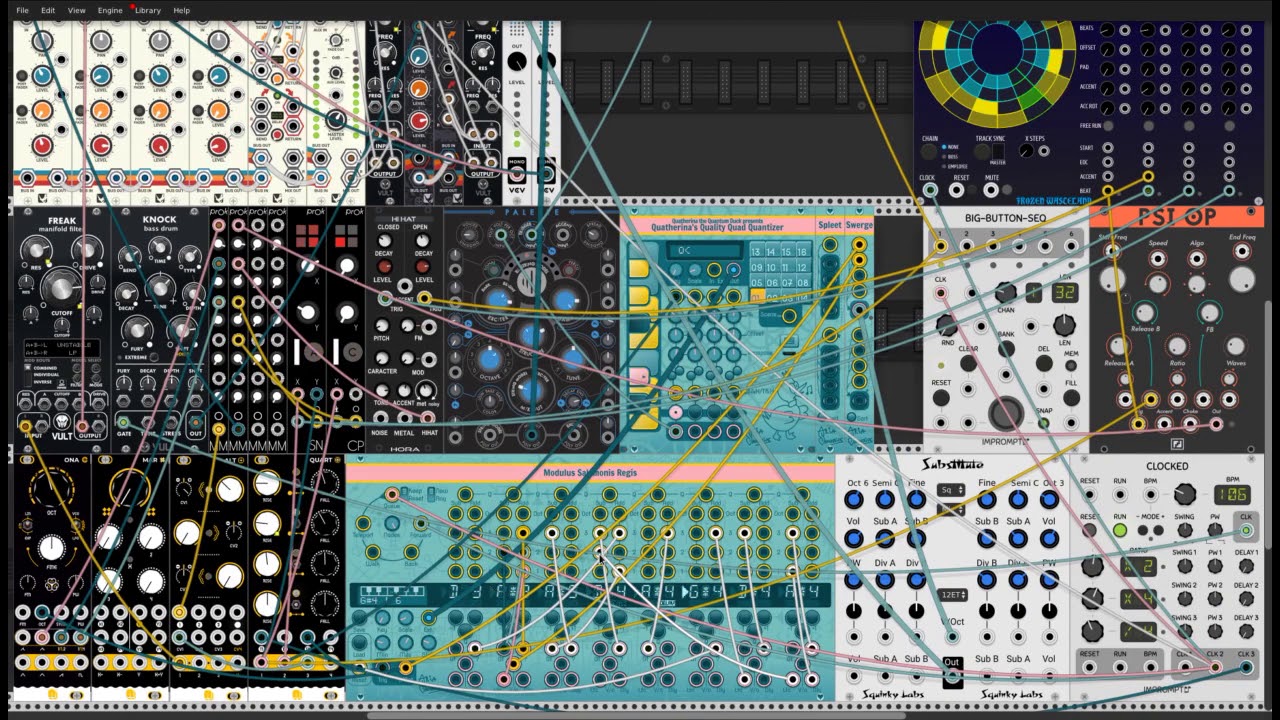Click the CLK 2 output jack on CLOCKED

pos(1216,667)
